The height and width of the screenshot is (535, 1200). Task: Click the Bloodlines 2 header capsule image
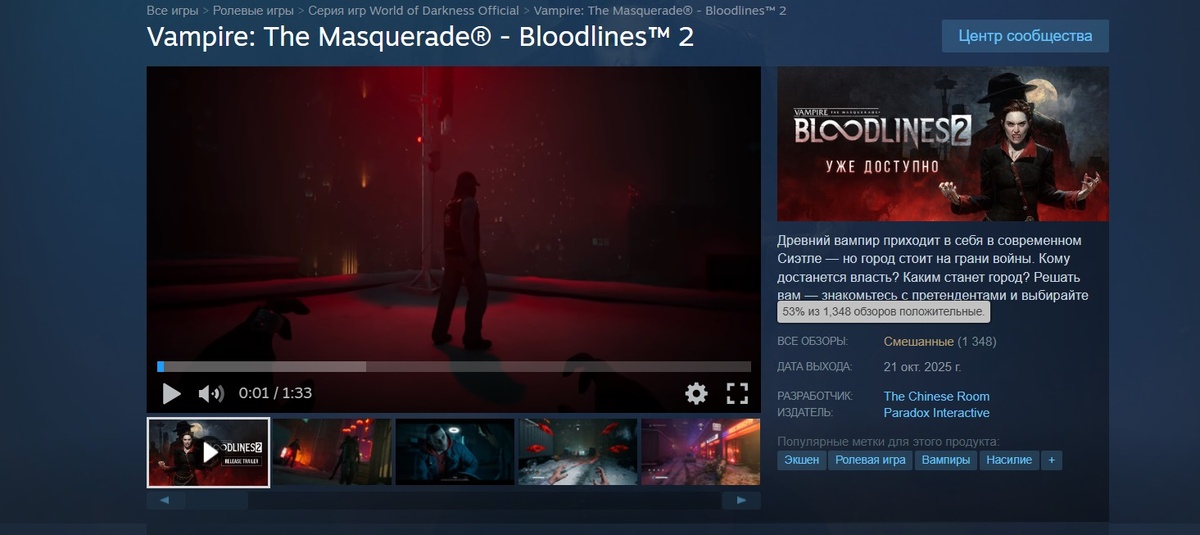pyautogui.click(x=943, y=144)
